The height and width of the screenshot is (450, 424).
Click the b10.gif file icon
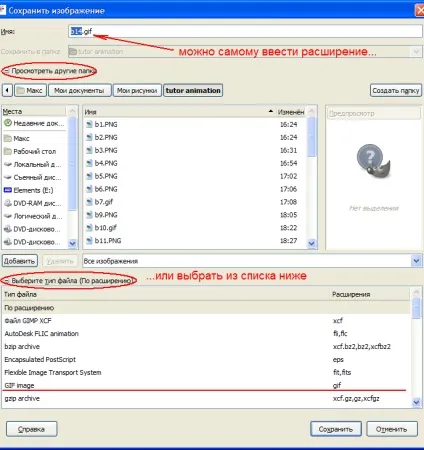[89, 228]
